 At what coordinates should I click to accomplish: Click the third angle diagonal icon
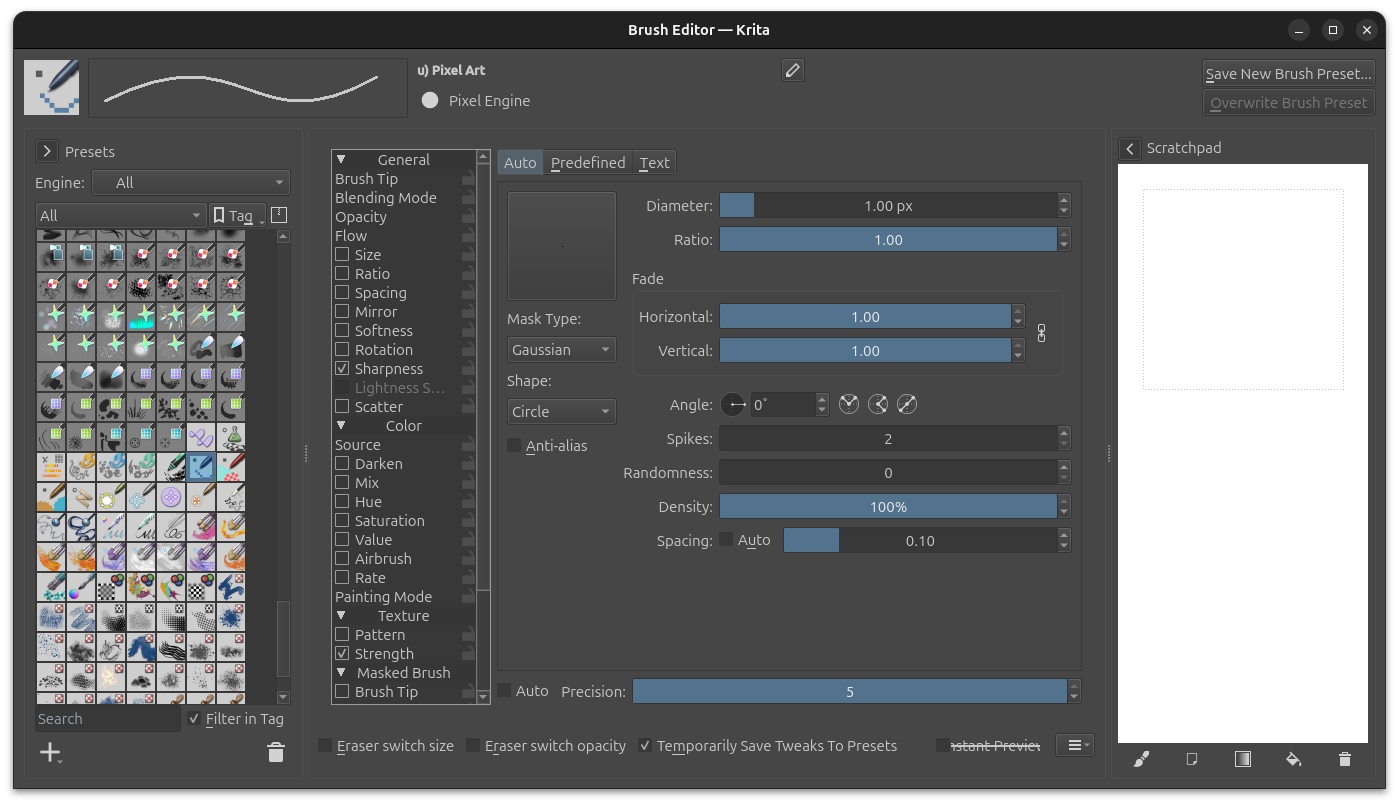pos(907,405)
